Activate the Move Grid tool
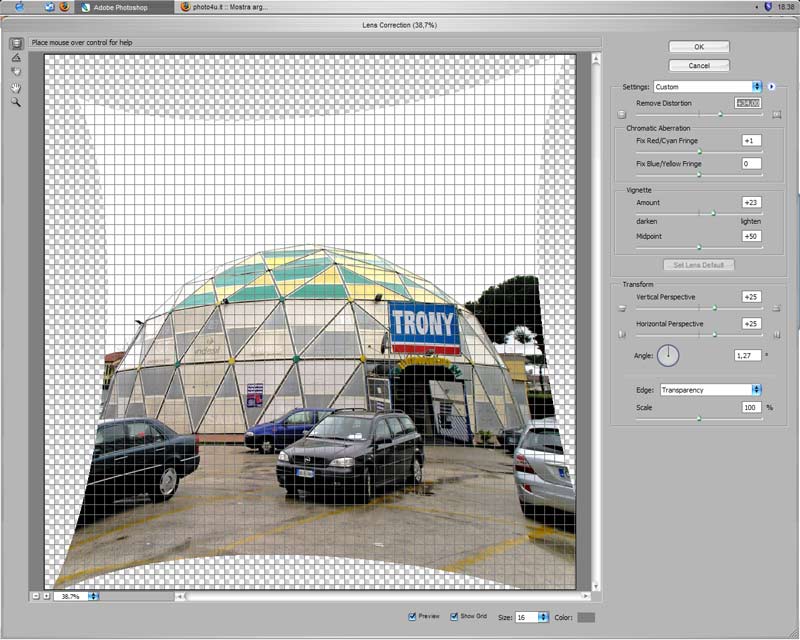The height and width of the screenshot is (640, 800). tap(16, 72)
